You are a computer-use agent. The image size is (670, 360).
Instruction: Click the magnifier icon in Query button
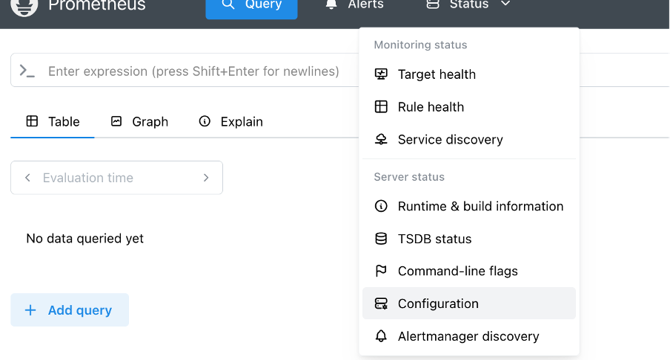tap(228, 4)
